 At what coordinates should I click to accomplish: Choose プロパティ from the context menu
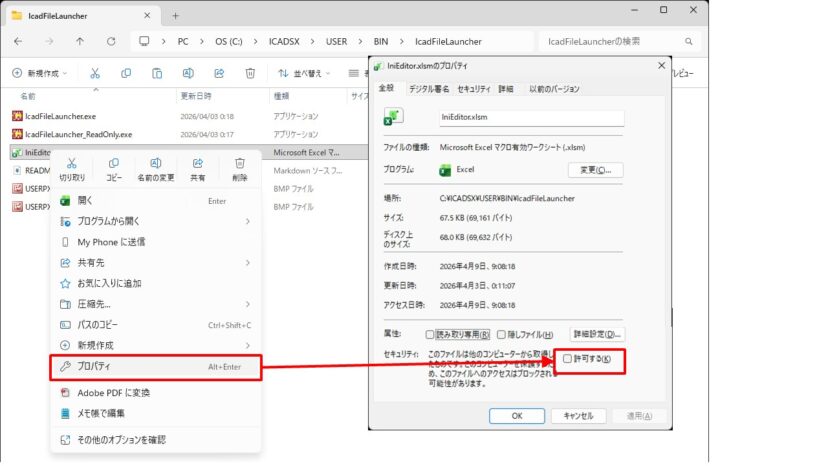coord(155,367)
